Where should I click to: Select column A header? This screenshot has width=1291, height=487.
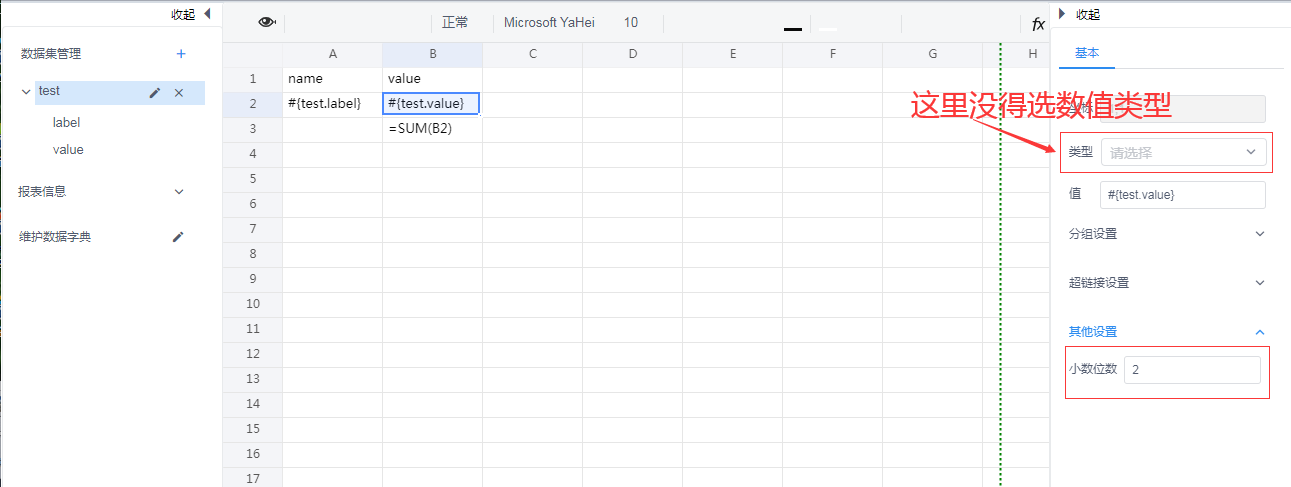pos(332,54)
